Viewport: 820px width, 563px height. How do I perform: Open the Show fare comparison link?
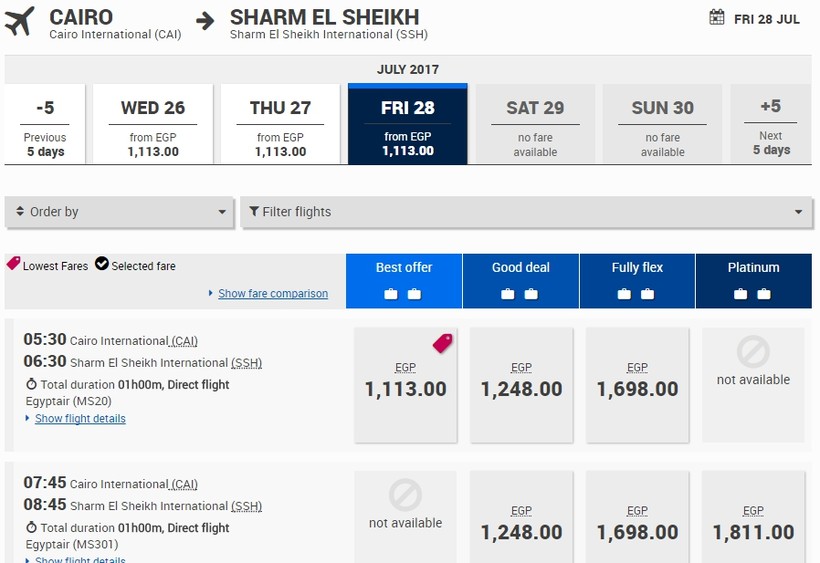272,294
